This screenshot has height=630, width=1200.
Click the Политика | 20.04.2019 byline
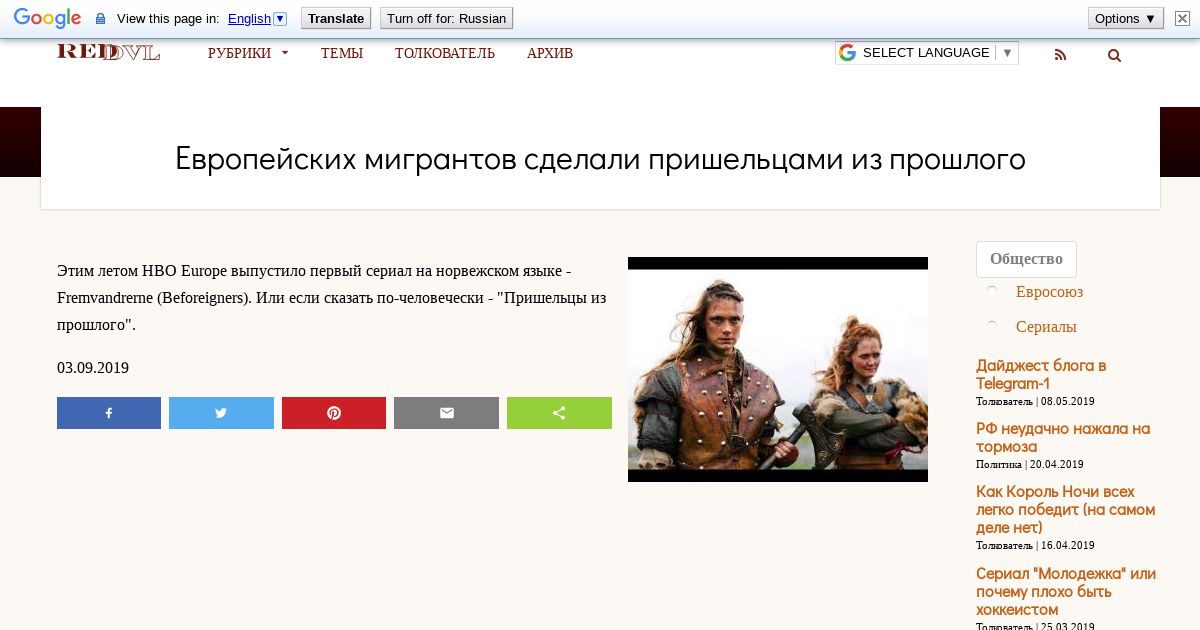coord(1030,464)
